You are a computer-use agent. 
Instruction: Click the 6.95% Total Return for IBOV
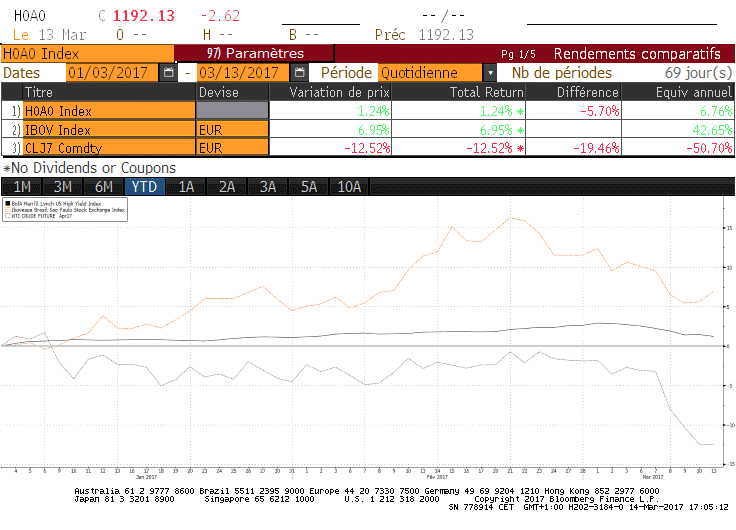[496, 130]
